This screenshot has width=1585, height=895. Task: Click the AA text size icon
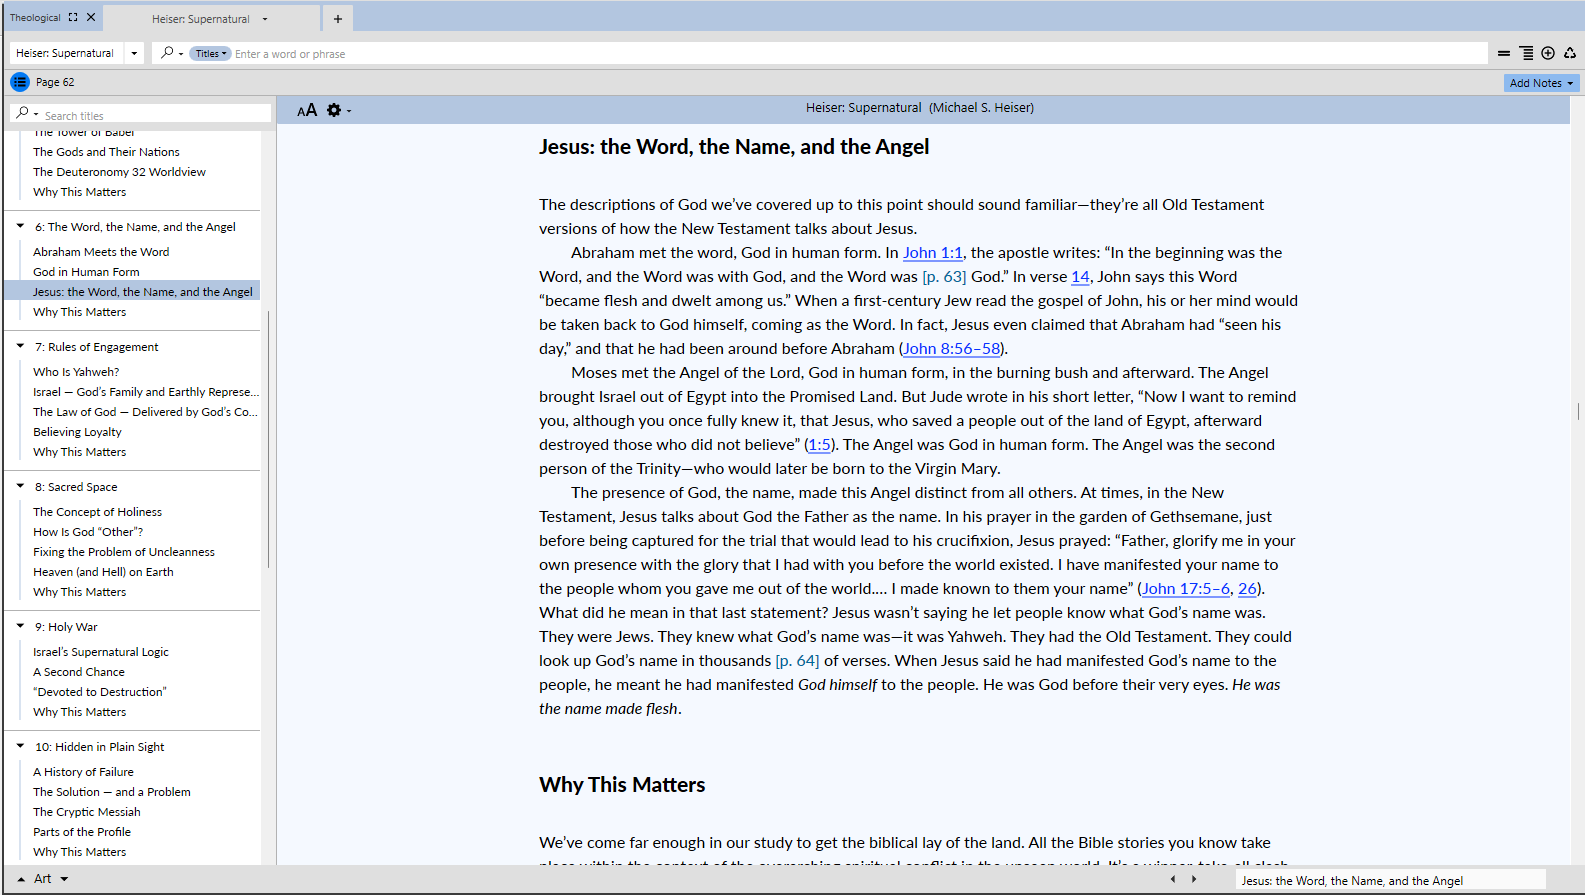tap(307, 110)
